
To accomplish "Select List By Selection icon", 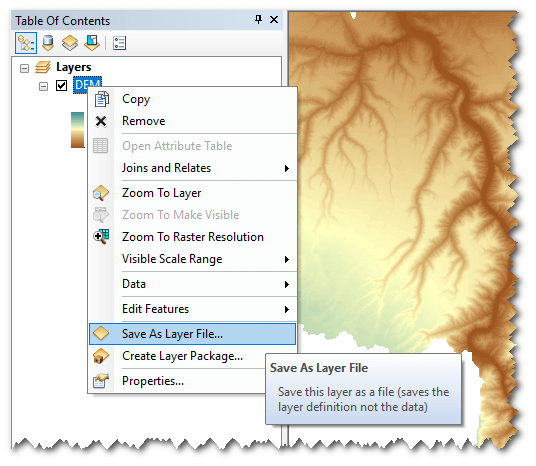I will [92, 43].
